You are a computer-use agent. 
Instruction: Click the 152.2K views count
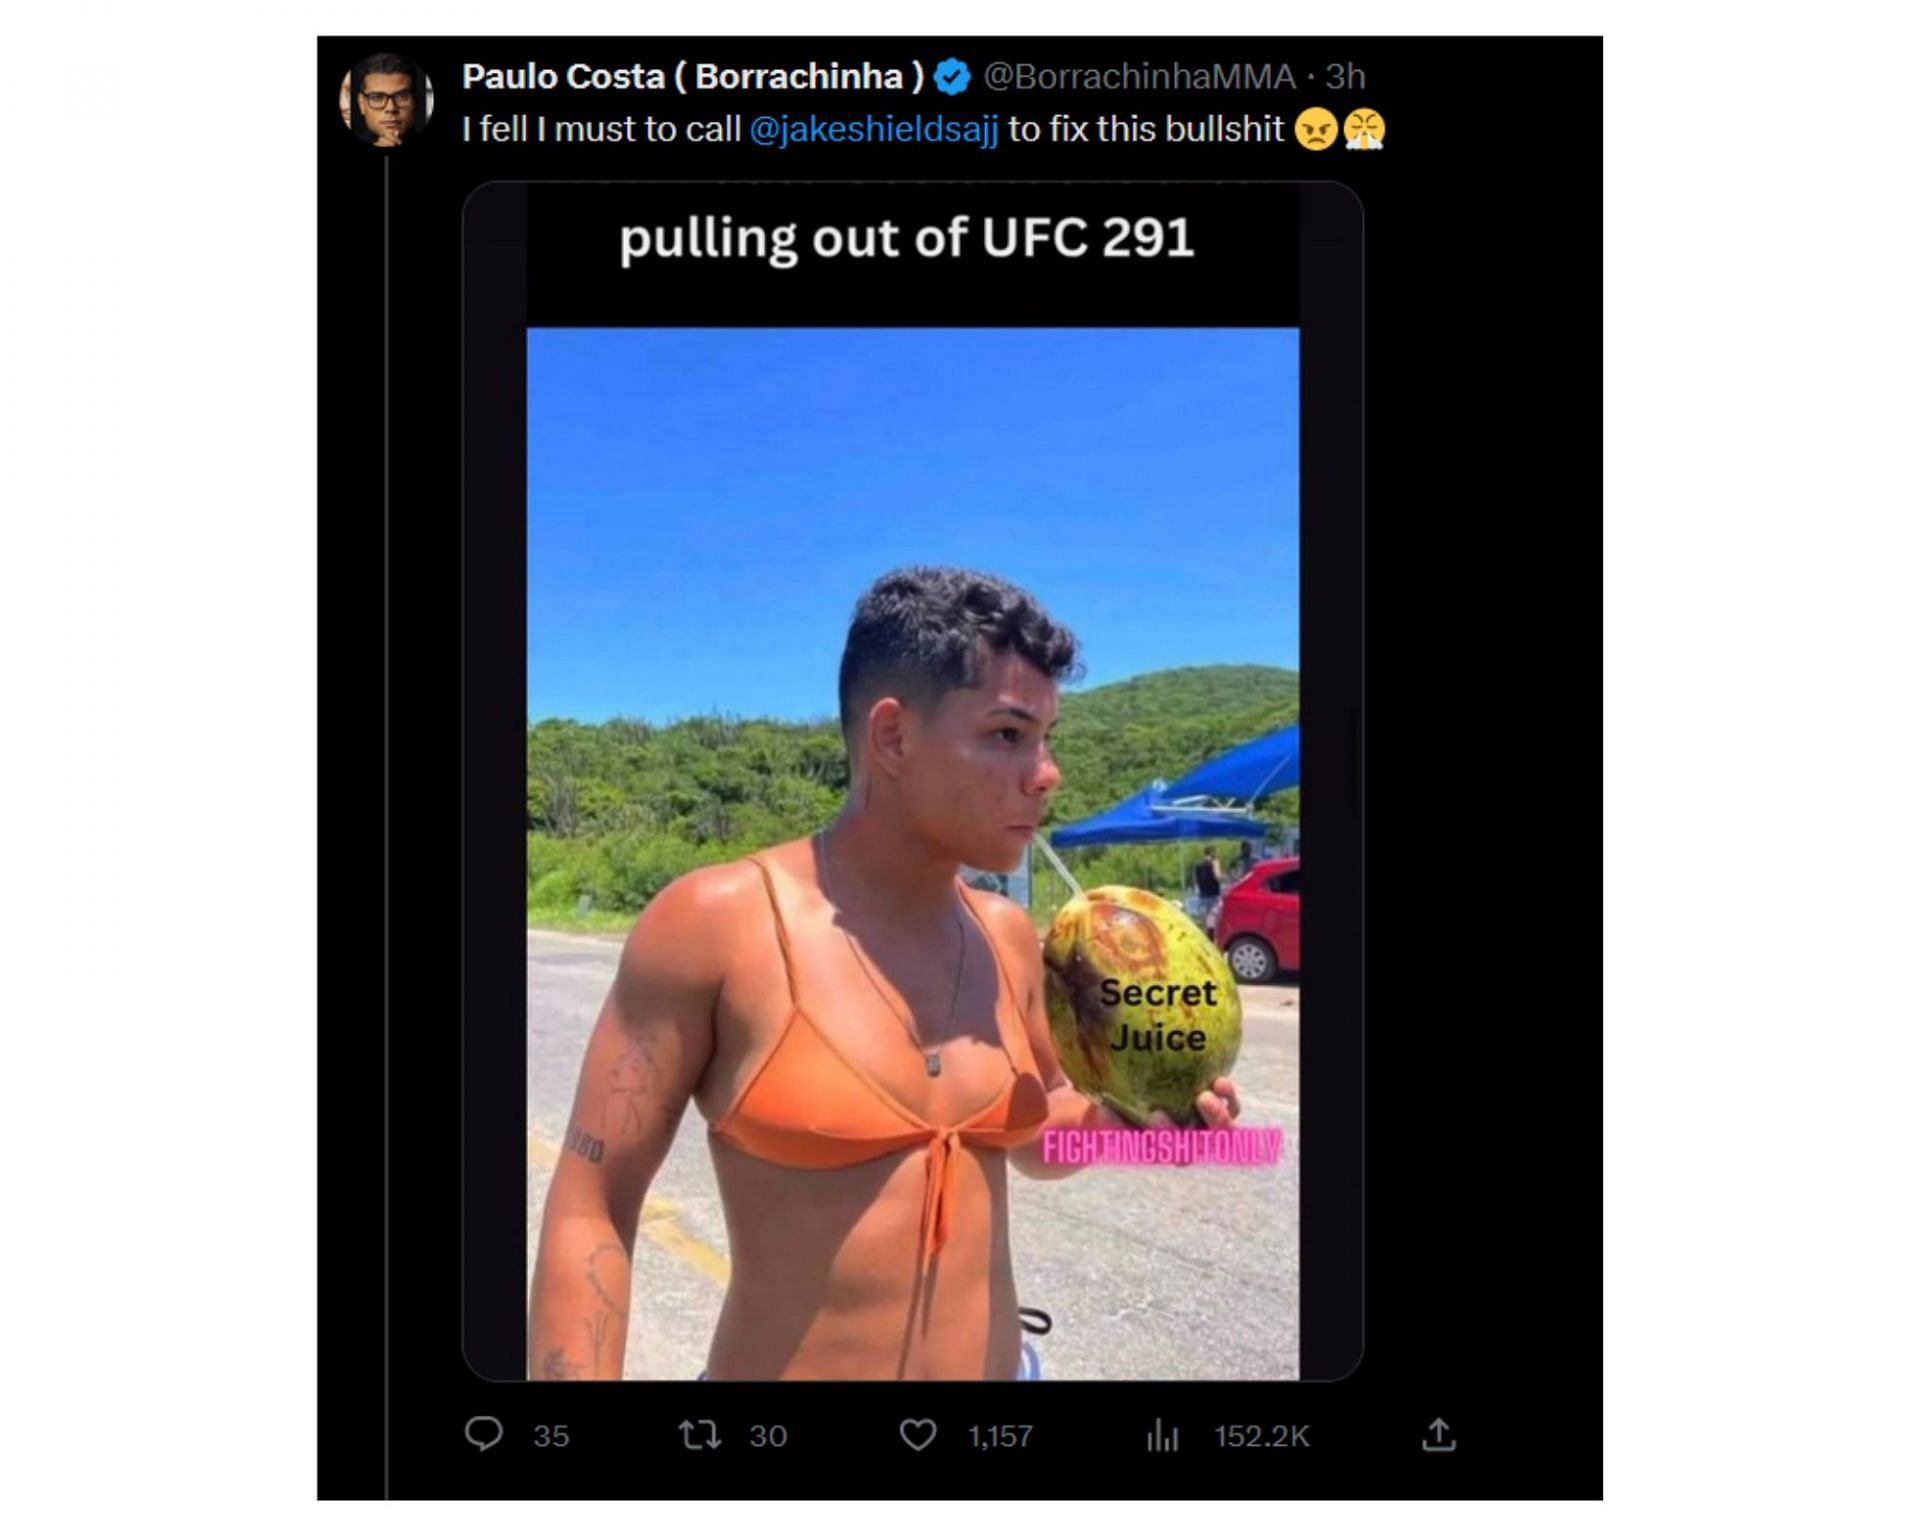tap(1262, 1436)
